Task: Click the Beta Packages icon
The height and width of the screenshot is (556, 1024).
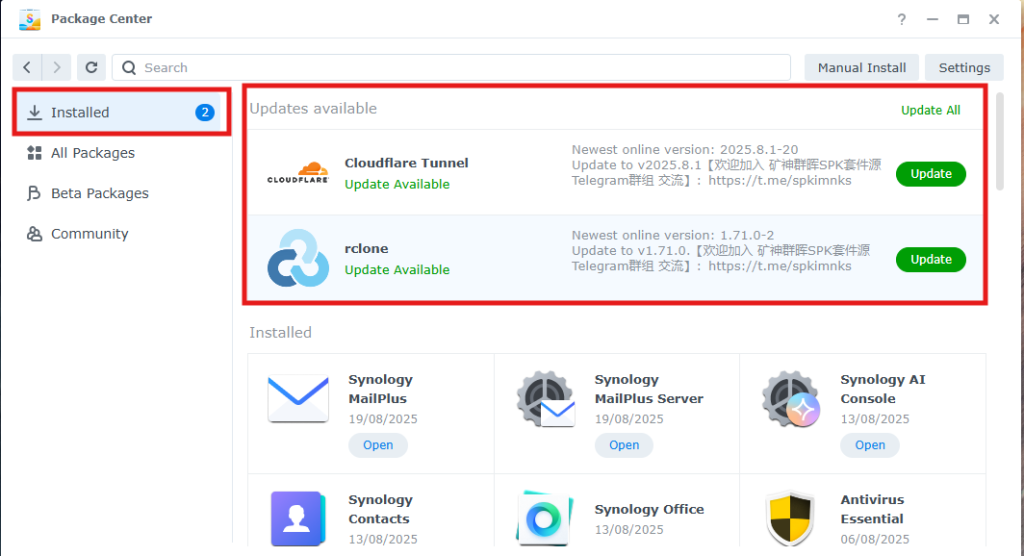Action: point(34,193)
